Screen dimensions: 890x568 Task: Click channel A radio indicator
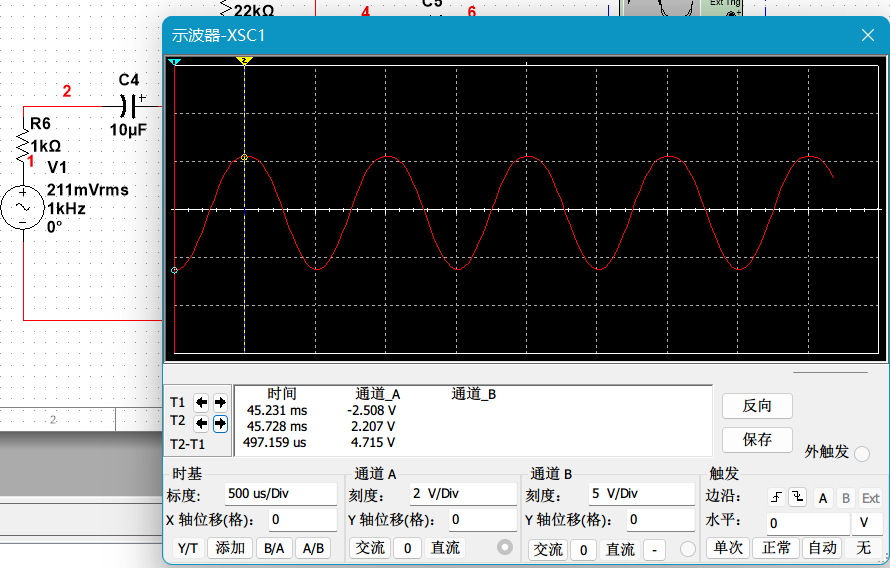tap(505, 547)
